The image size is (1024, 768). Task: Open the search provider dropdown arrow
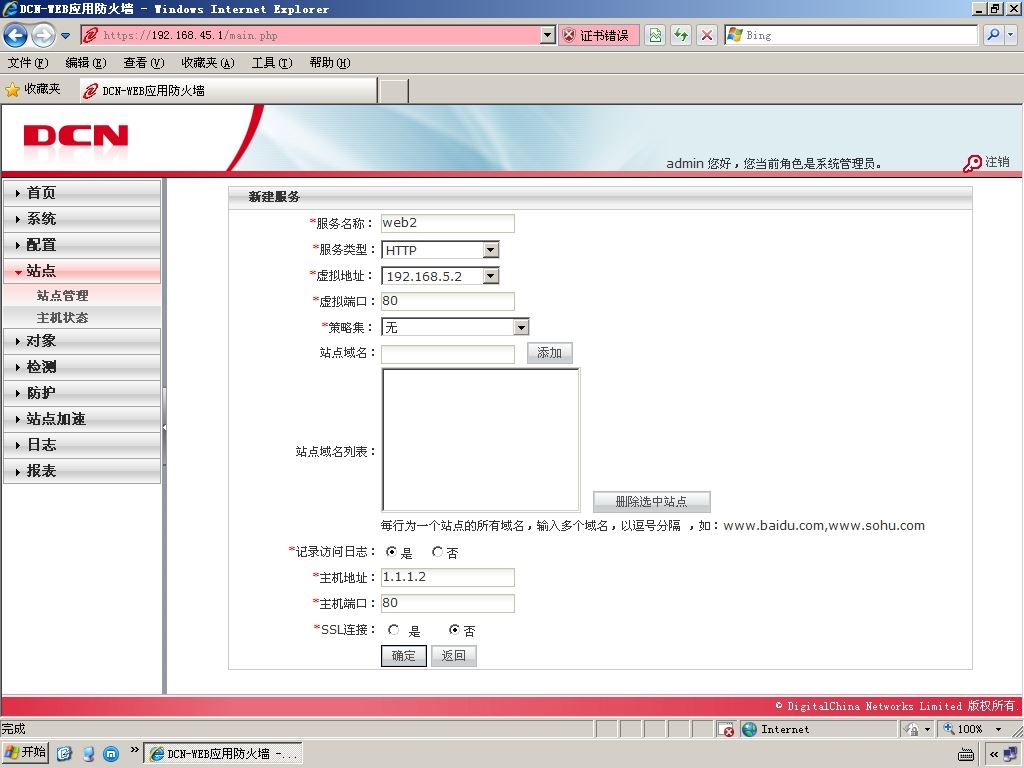(1010, 35)
